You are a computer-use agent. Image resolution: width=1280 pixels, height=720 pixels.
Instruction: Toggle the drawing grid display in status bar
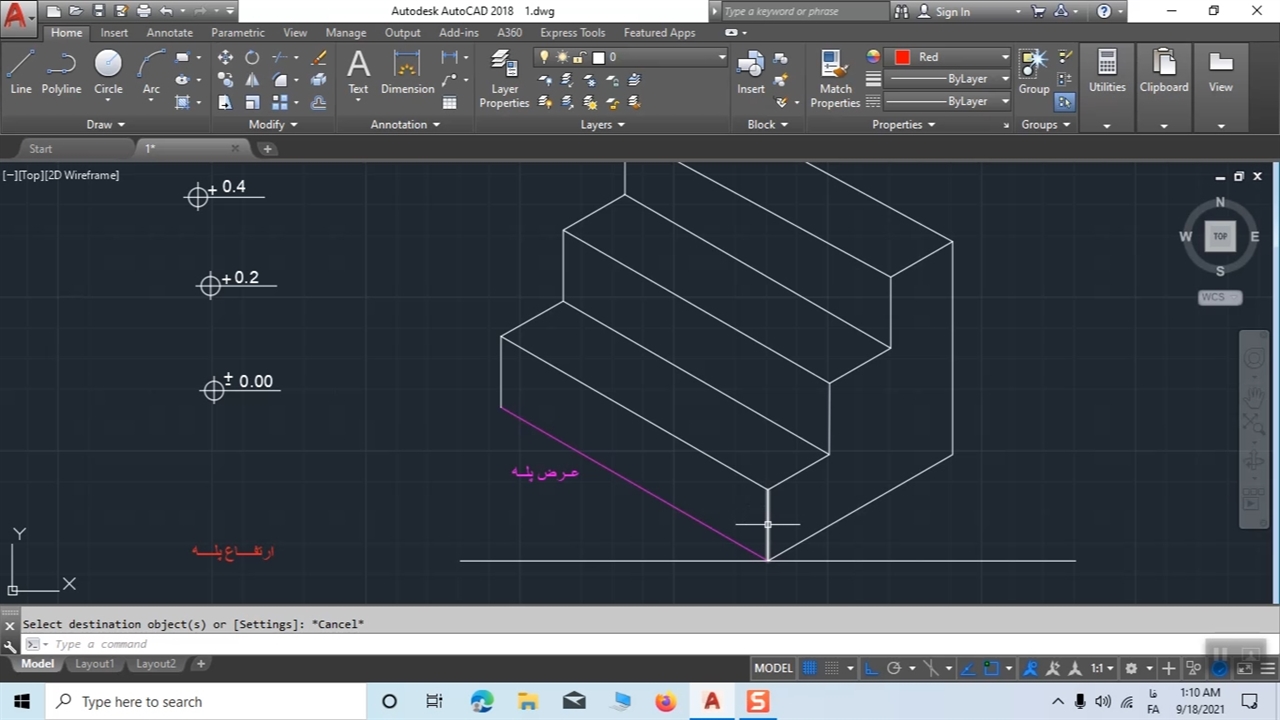pos(810,668)
